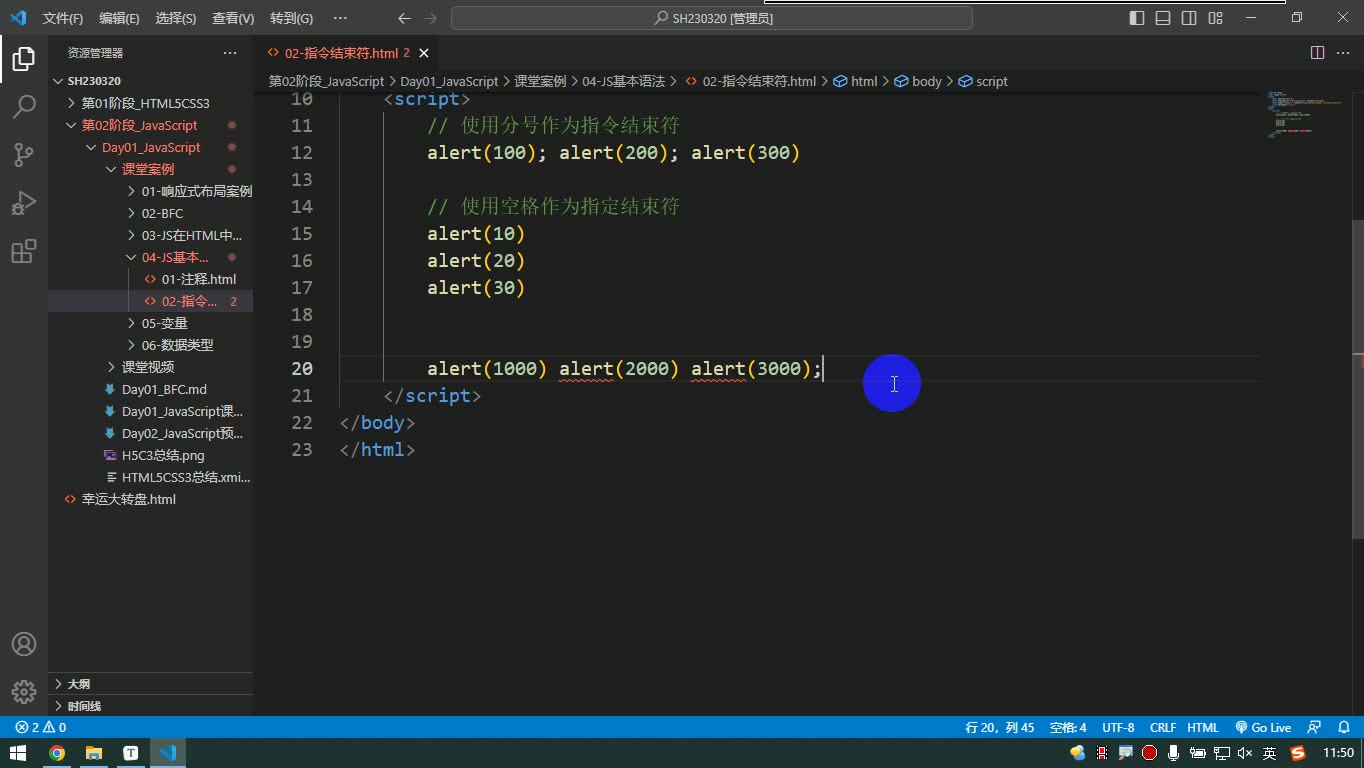Open the Explorer view in activity bar
The image size is (1364, 768).
24,59
